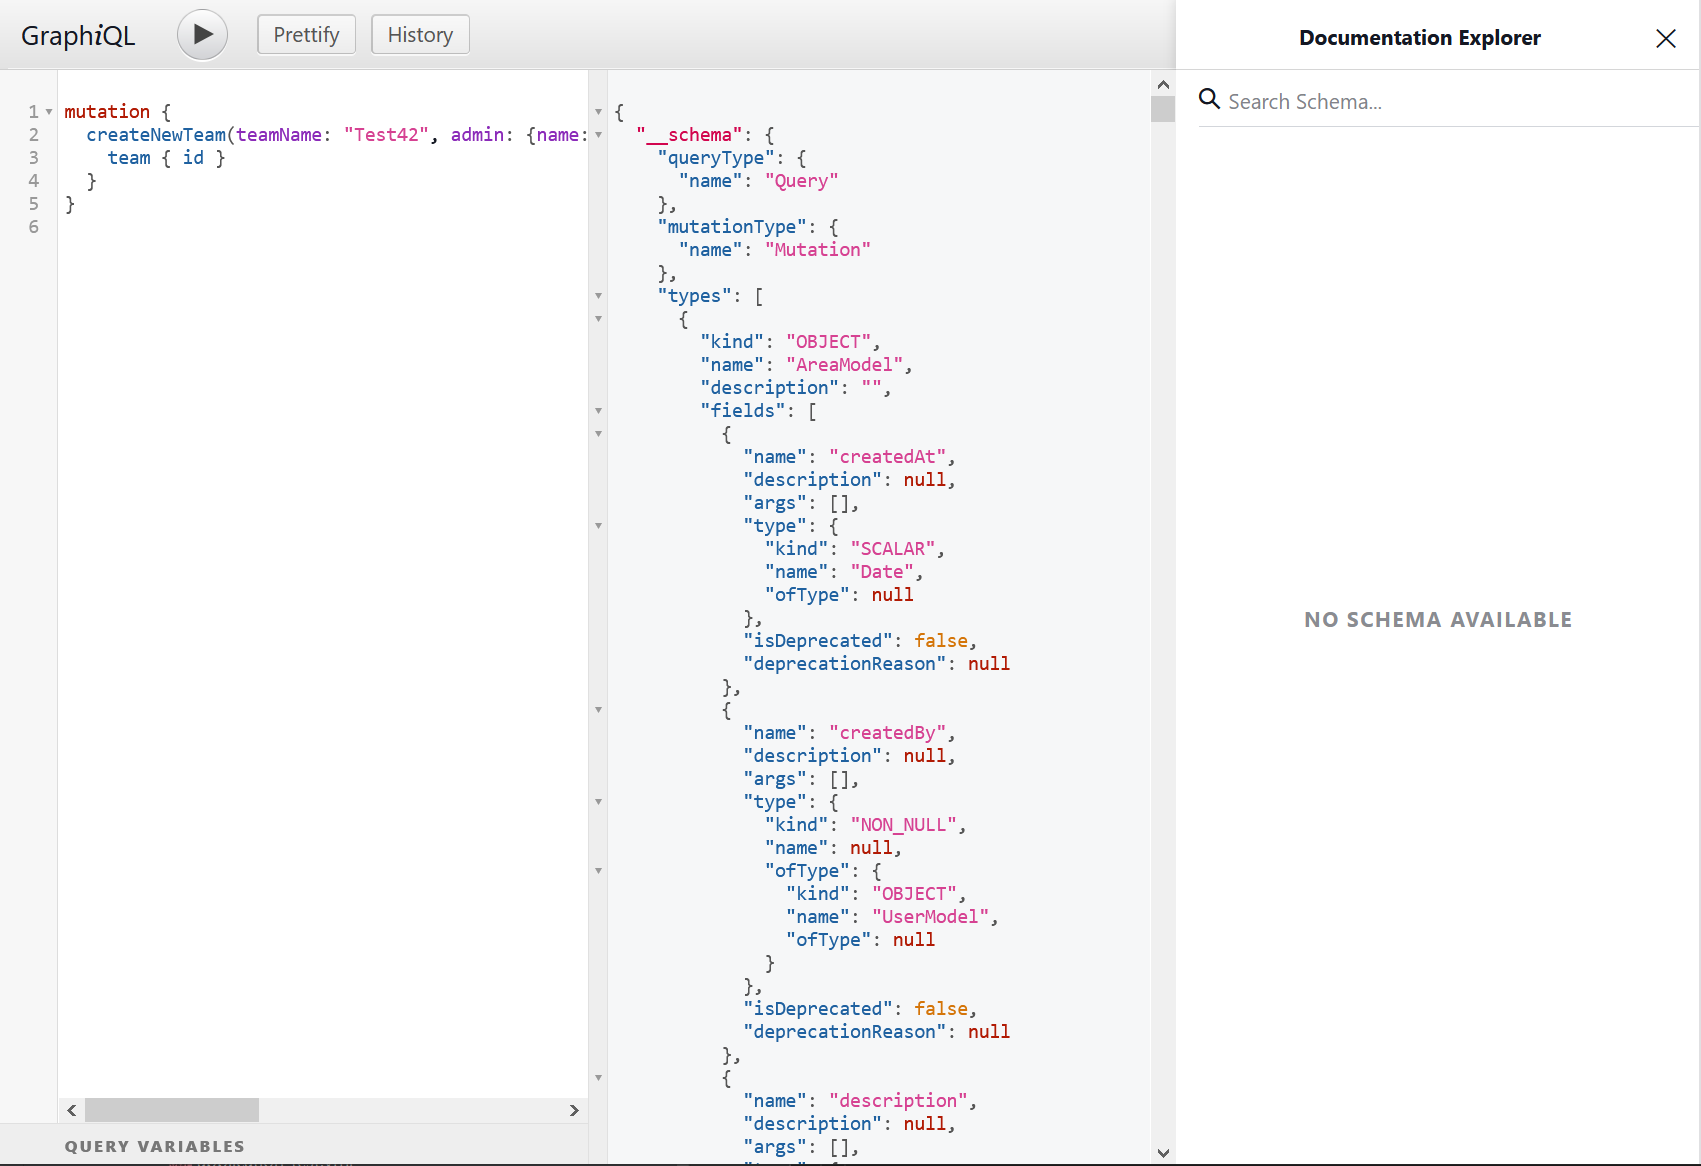The width and height of the screenshot is (1701, 1166).
Task: Click the result pane vertical scrollbar thumb
Action: tap(1163, 109)
